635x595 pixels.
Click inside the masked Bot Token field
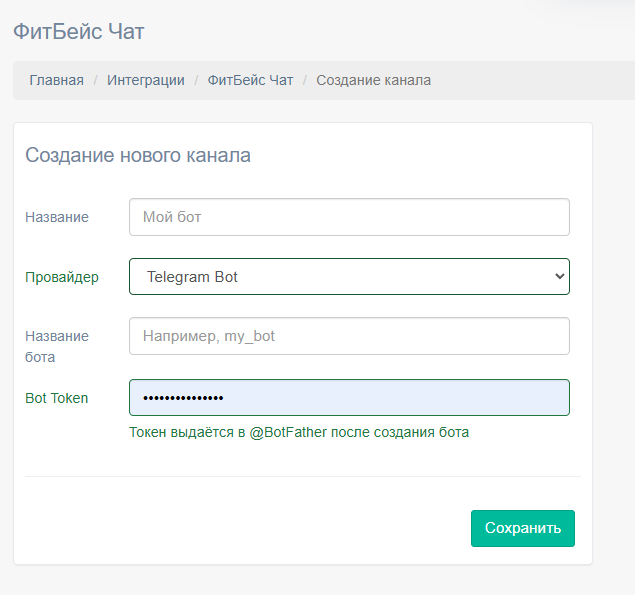pyautogui.click(x=349, y=398)
